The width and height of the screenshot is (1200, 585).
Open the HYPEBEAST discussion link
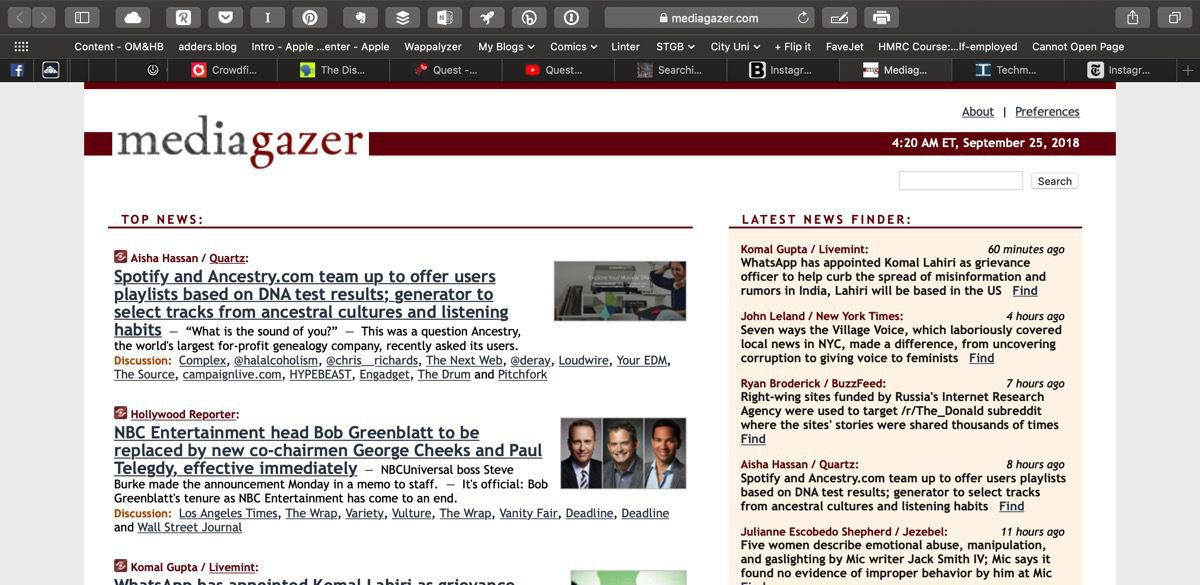click(x=320, y=374)
